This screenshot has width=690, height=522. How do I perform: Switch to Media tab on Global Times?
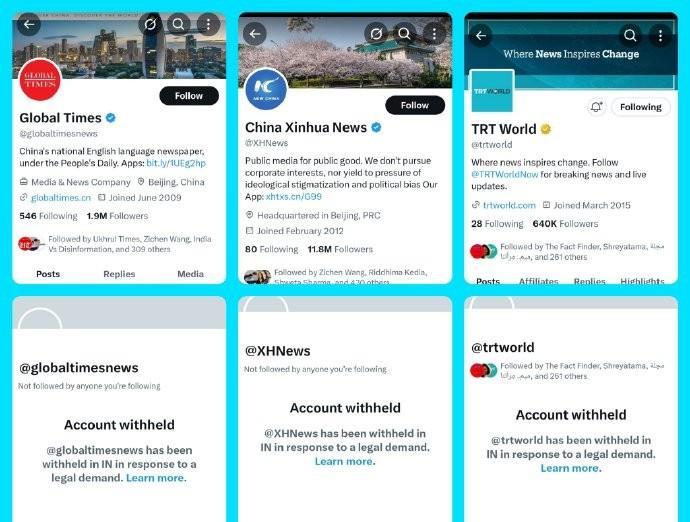191,274
